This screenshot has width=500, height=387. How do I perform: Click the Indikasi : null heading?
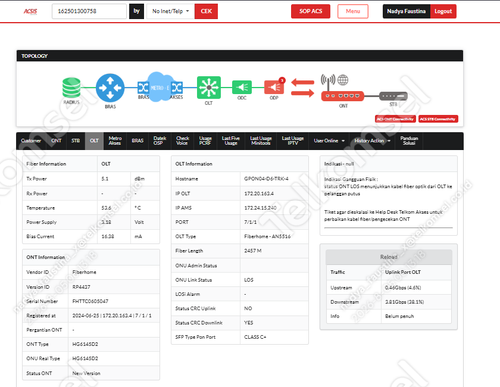[339, 164]
